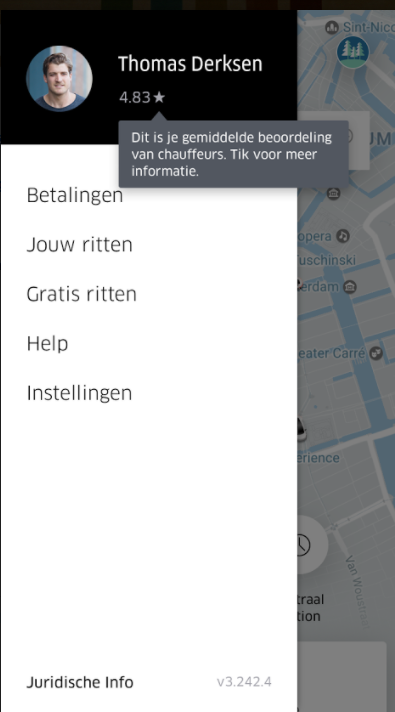This screenshot has width=395, height=712.
Task: Tap the Thomas Derksen name
Action: (x=190, y=64)
